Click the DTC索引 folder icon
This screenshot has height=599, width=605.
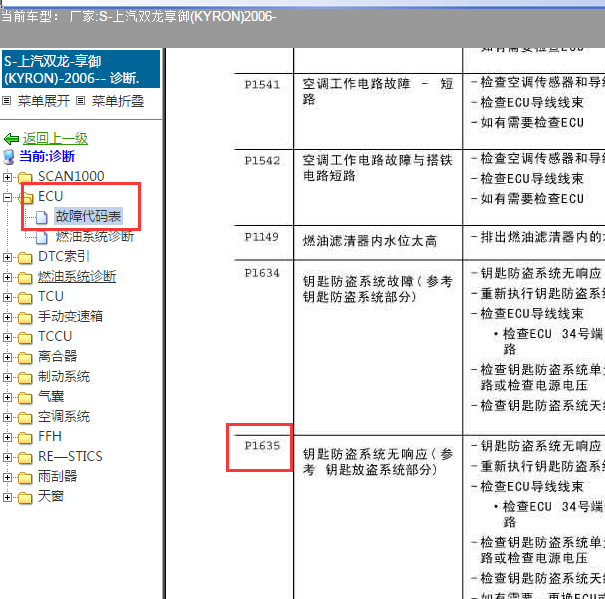(25, 257)
